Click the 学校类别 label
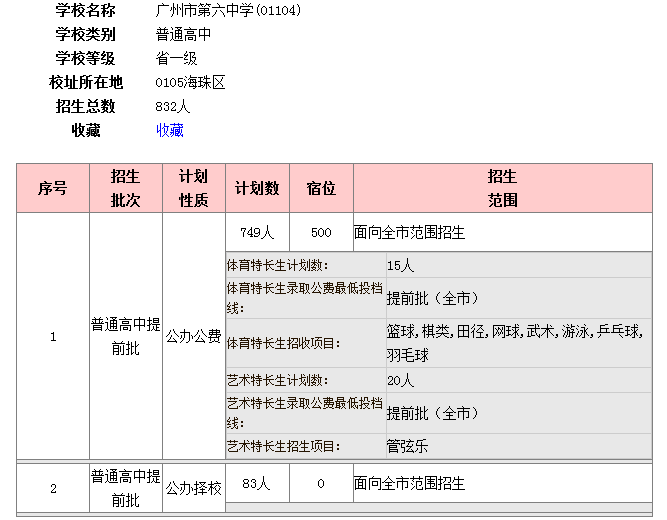 (86, 34)
